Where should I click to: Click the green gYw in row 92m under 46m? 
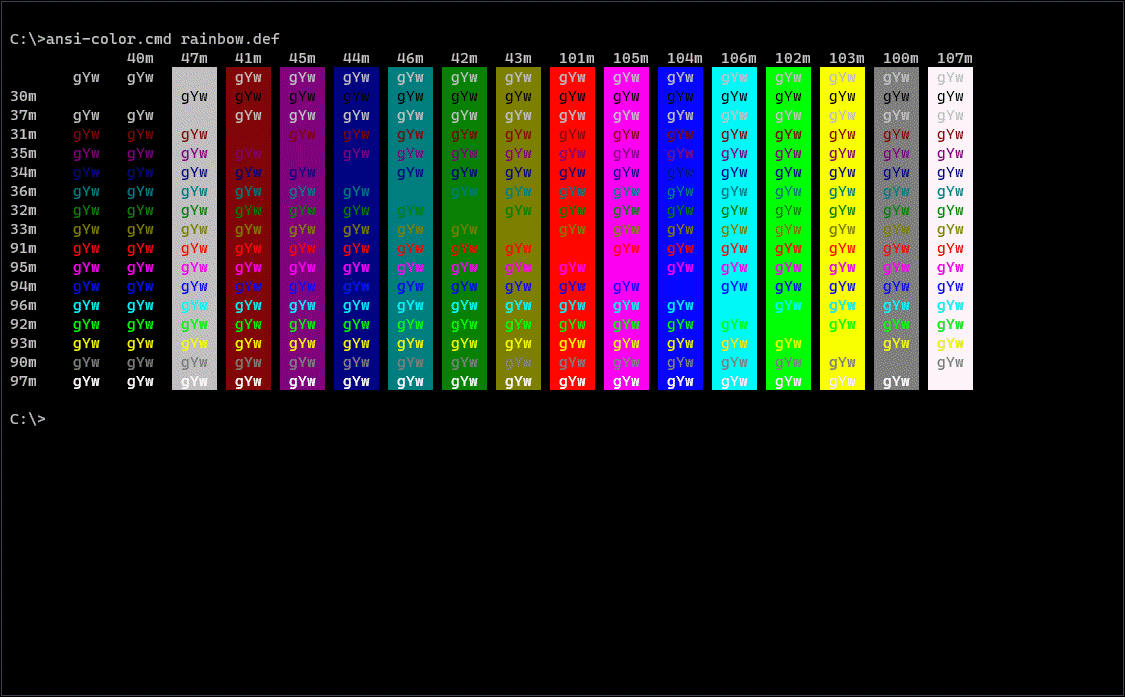pyautogui.click(x=410, y=325)
